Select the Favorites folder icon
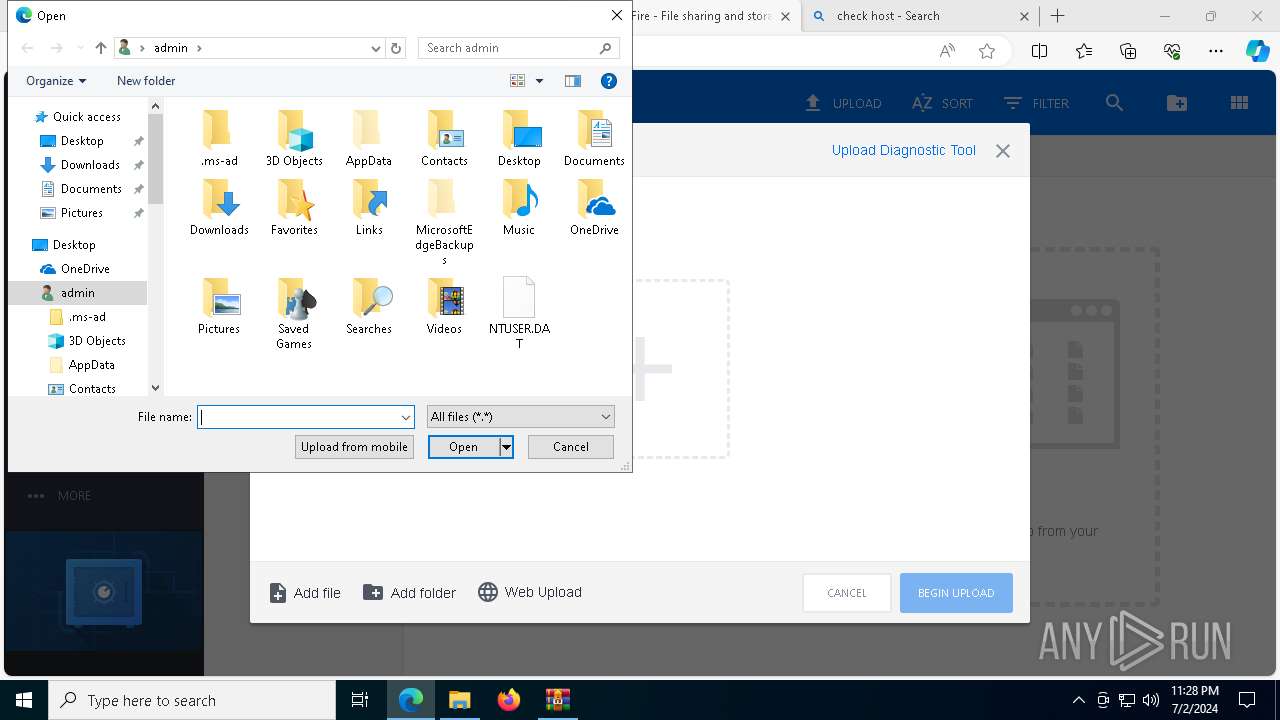Viewport: 1280px width, 720px height. click(294, 208)
